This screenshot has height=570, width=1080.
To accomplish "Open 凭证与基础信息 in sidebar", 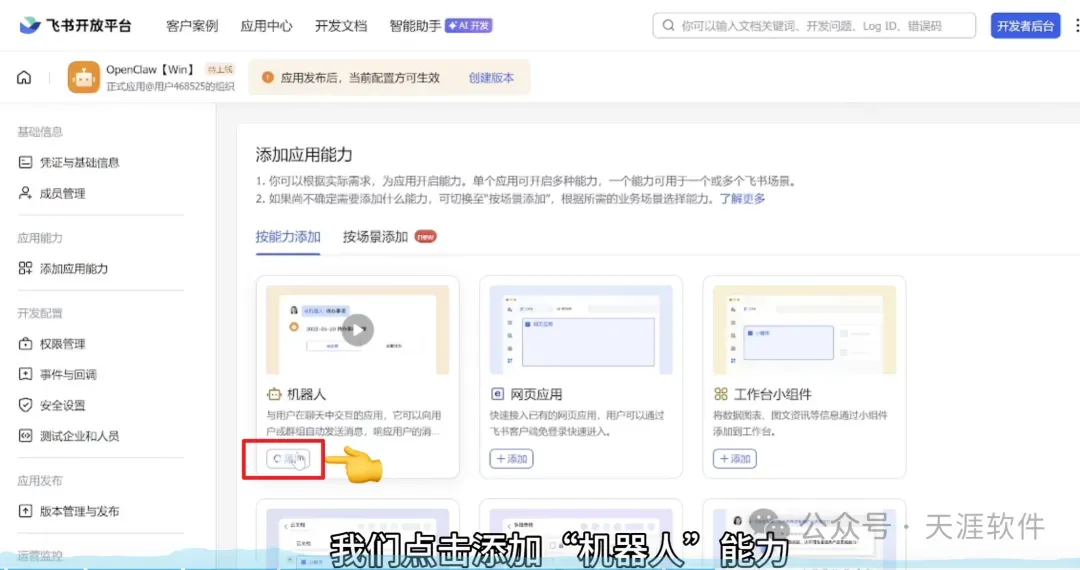I will click(x=79, y=162).
